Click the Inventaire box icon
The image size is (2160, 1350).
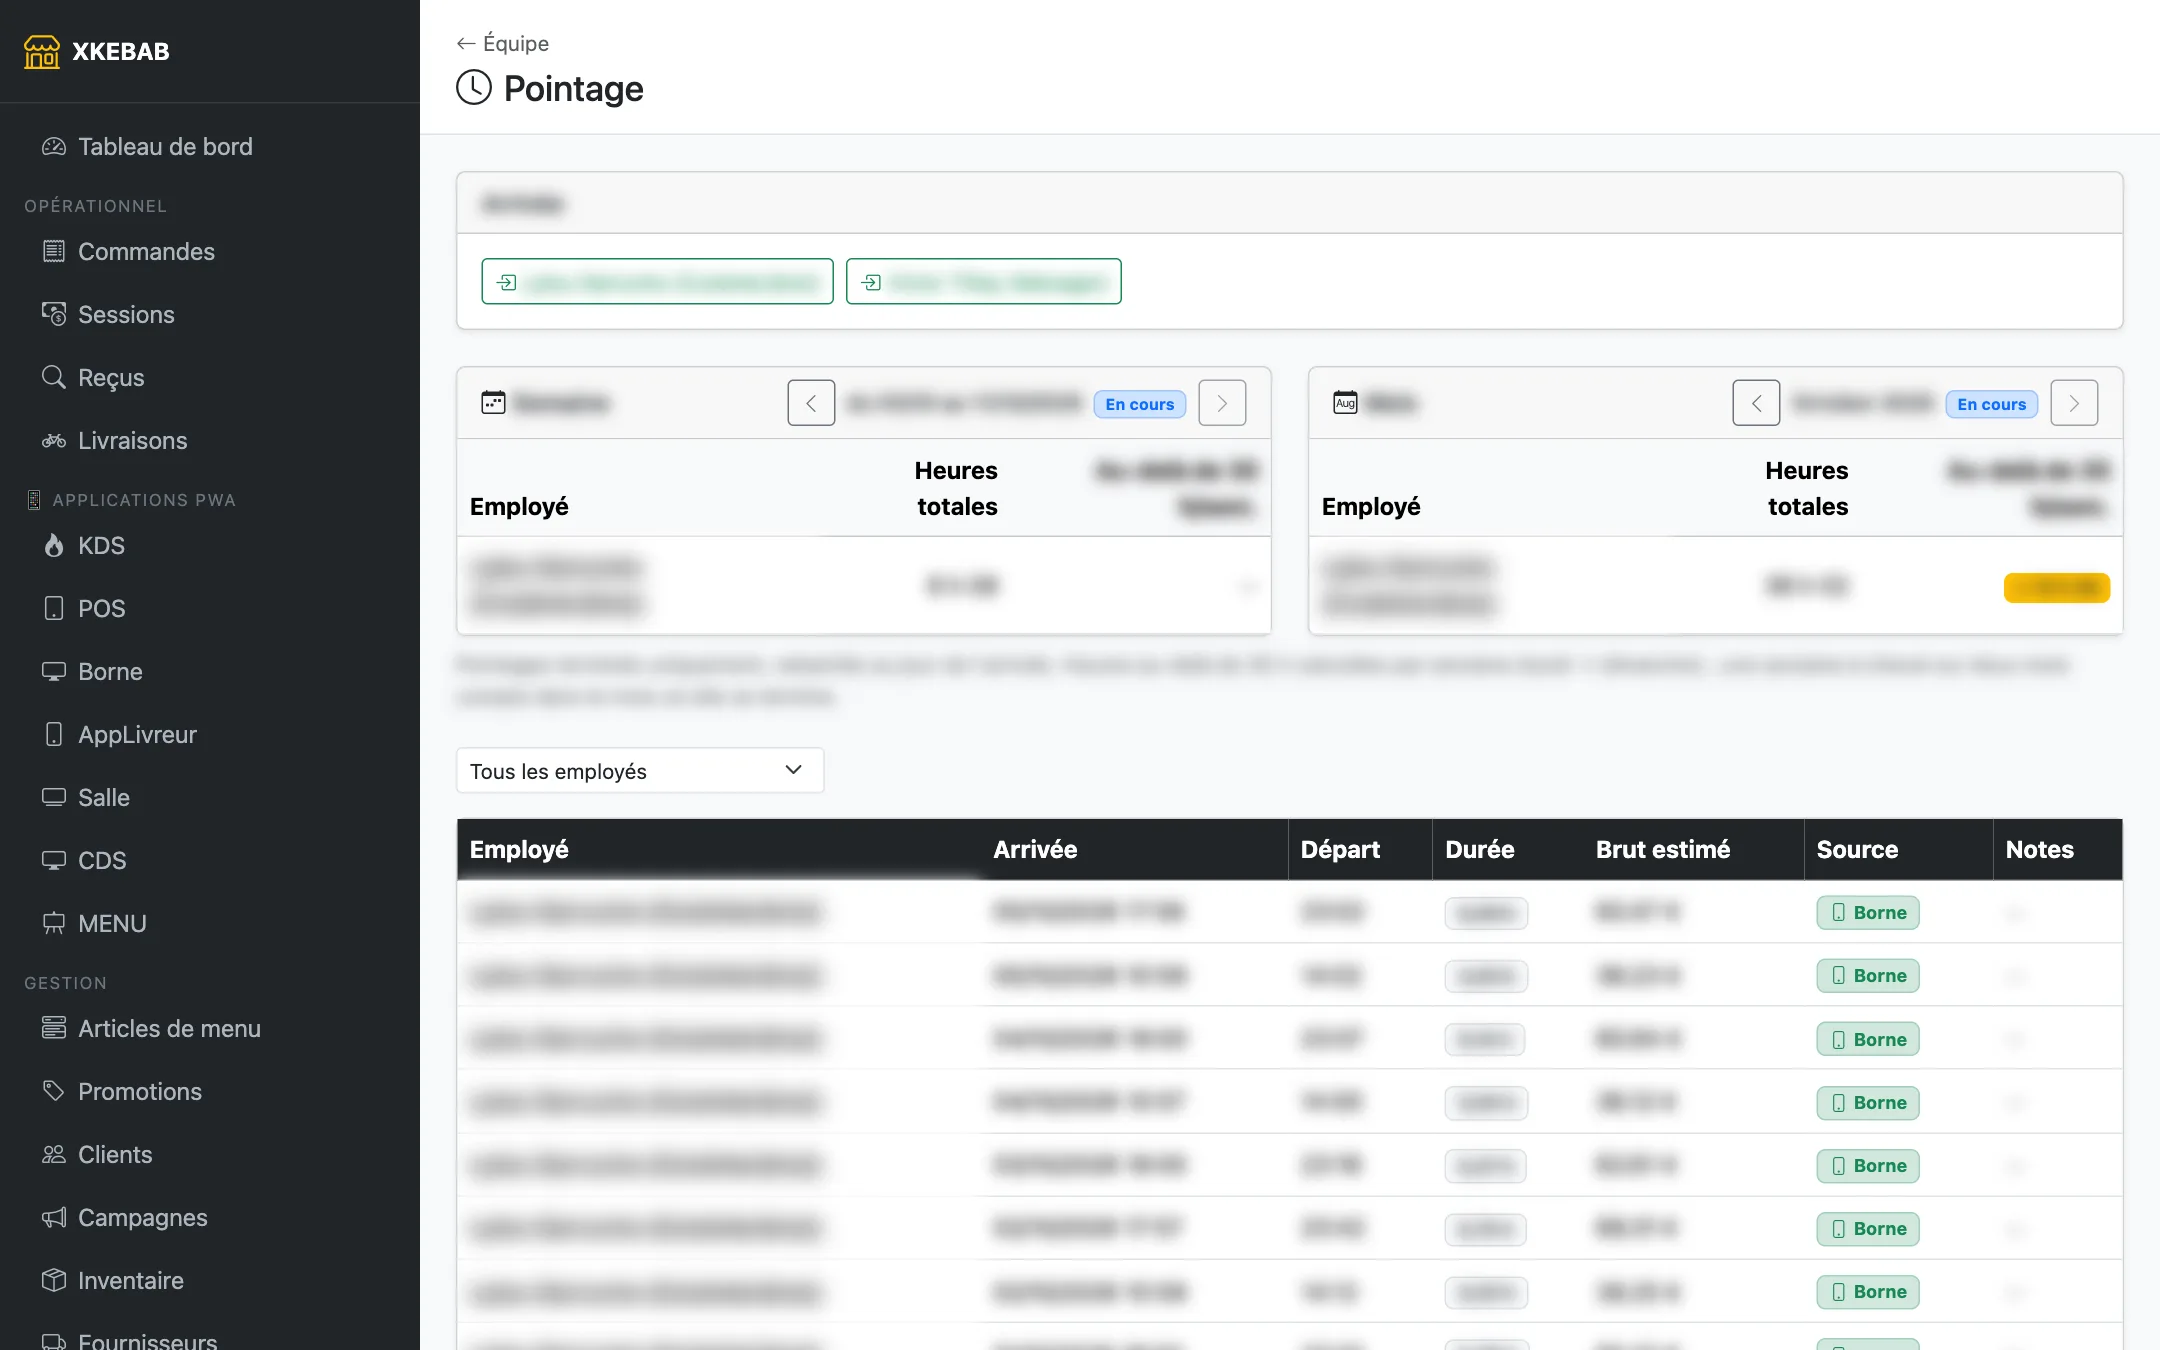click(54, 1281)
